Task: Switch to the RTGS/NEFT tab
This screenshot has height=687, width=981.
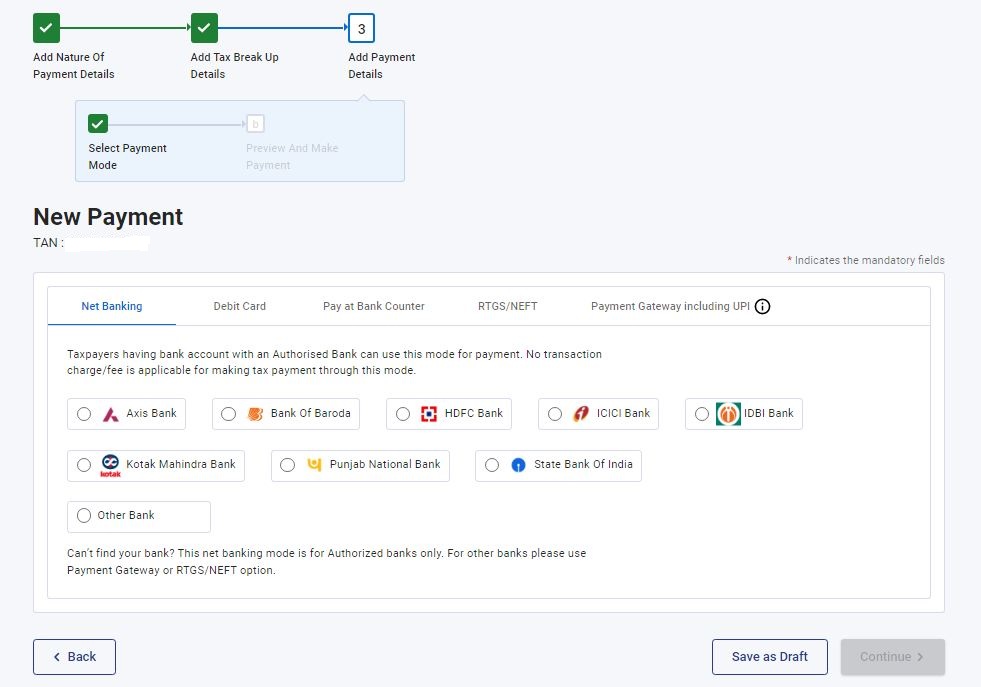Action: tap(507, 306)
